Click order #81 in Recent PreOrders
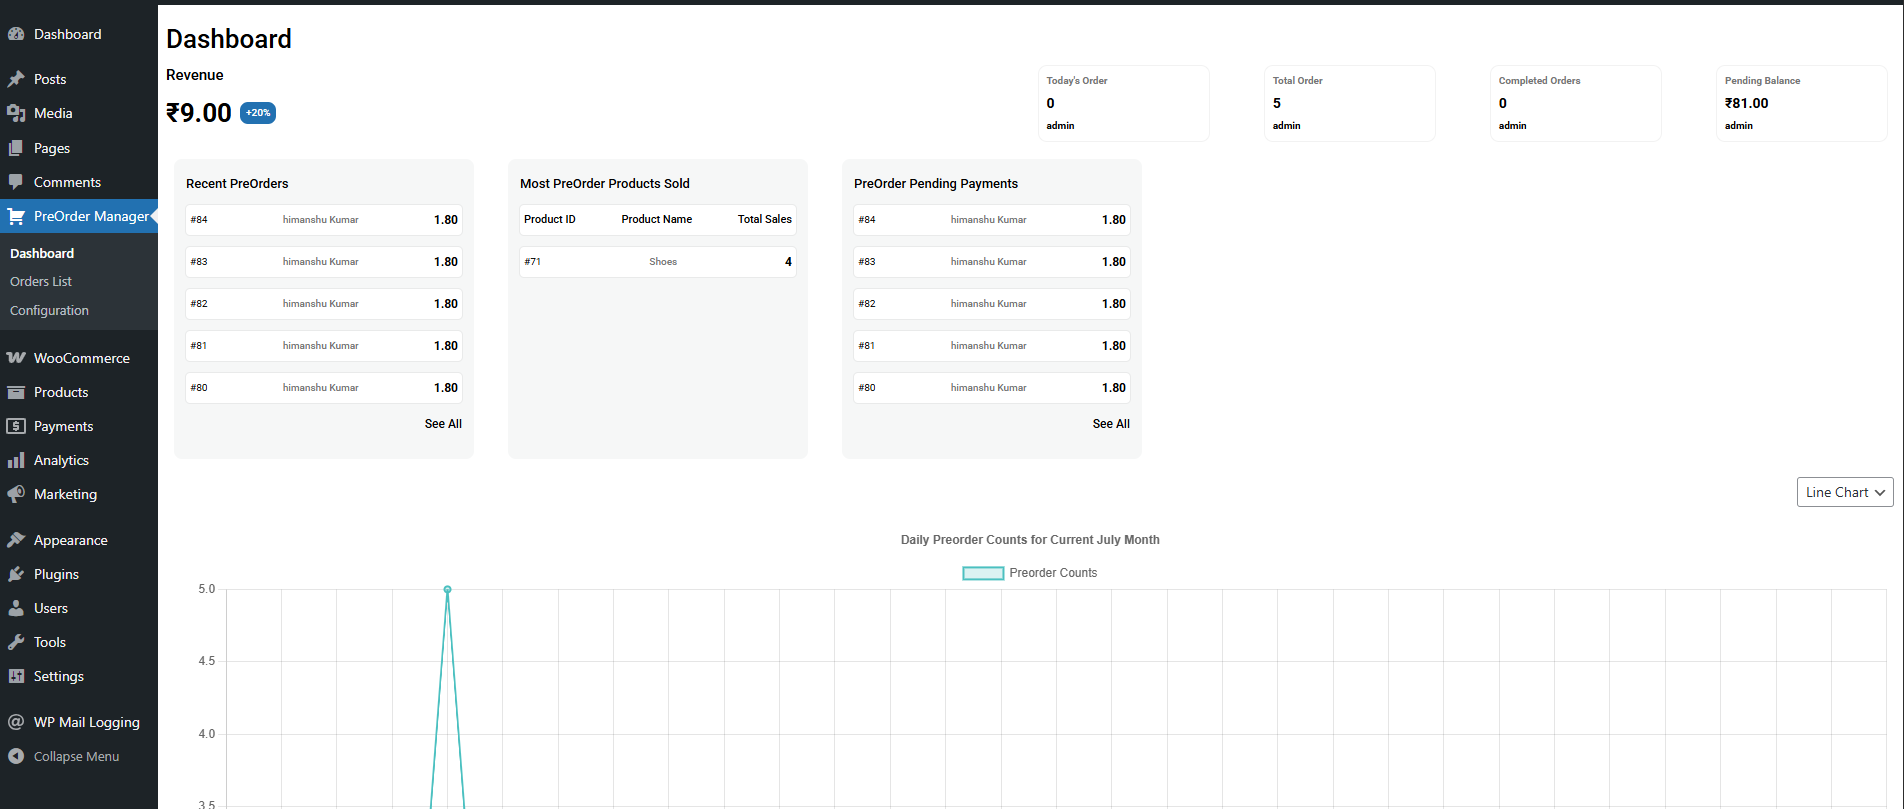Viewport: 1904px width, 809px height. point(324,346)
